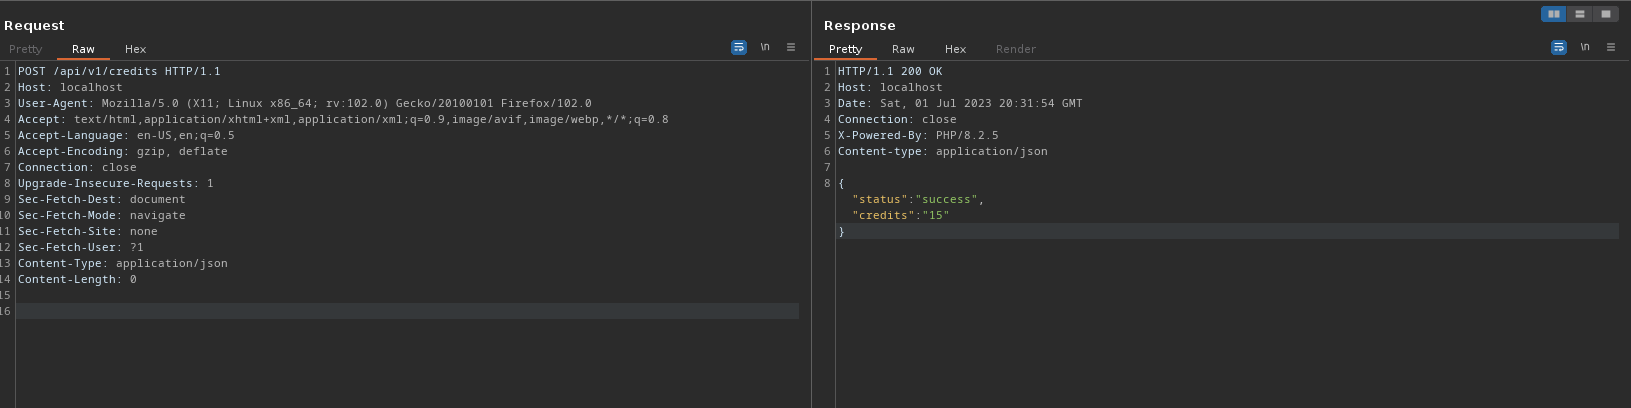
Task: Select the side-by-side split layout icon
Action: [x=1554, y=14]
